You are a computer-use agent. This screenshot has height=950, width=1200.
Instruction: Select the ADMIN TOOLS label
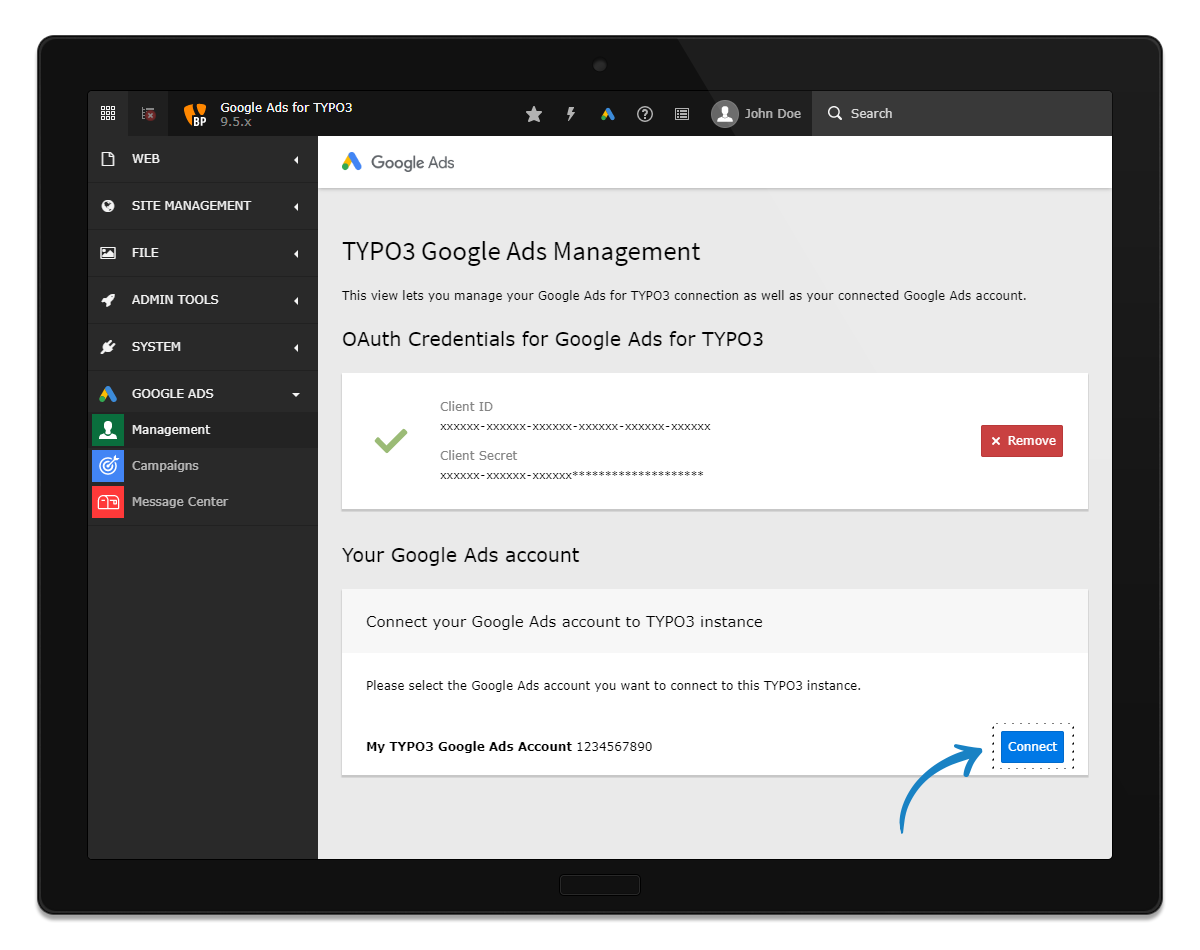(175, 300)
